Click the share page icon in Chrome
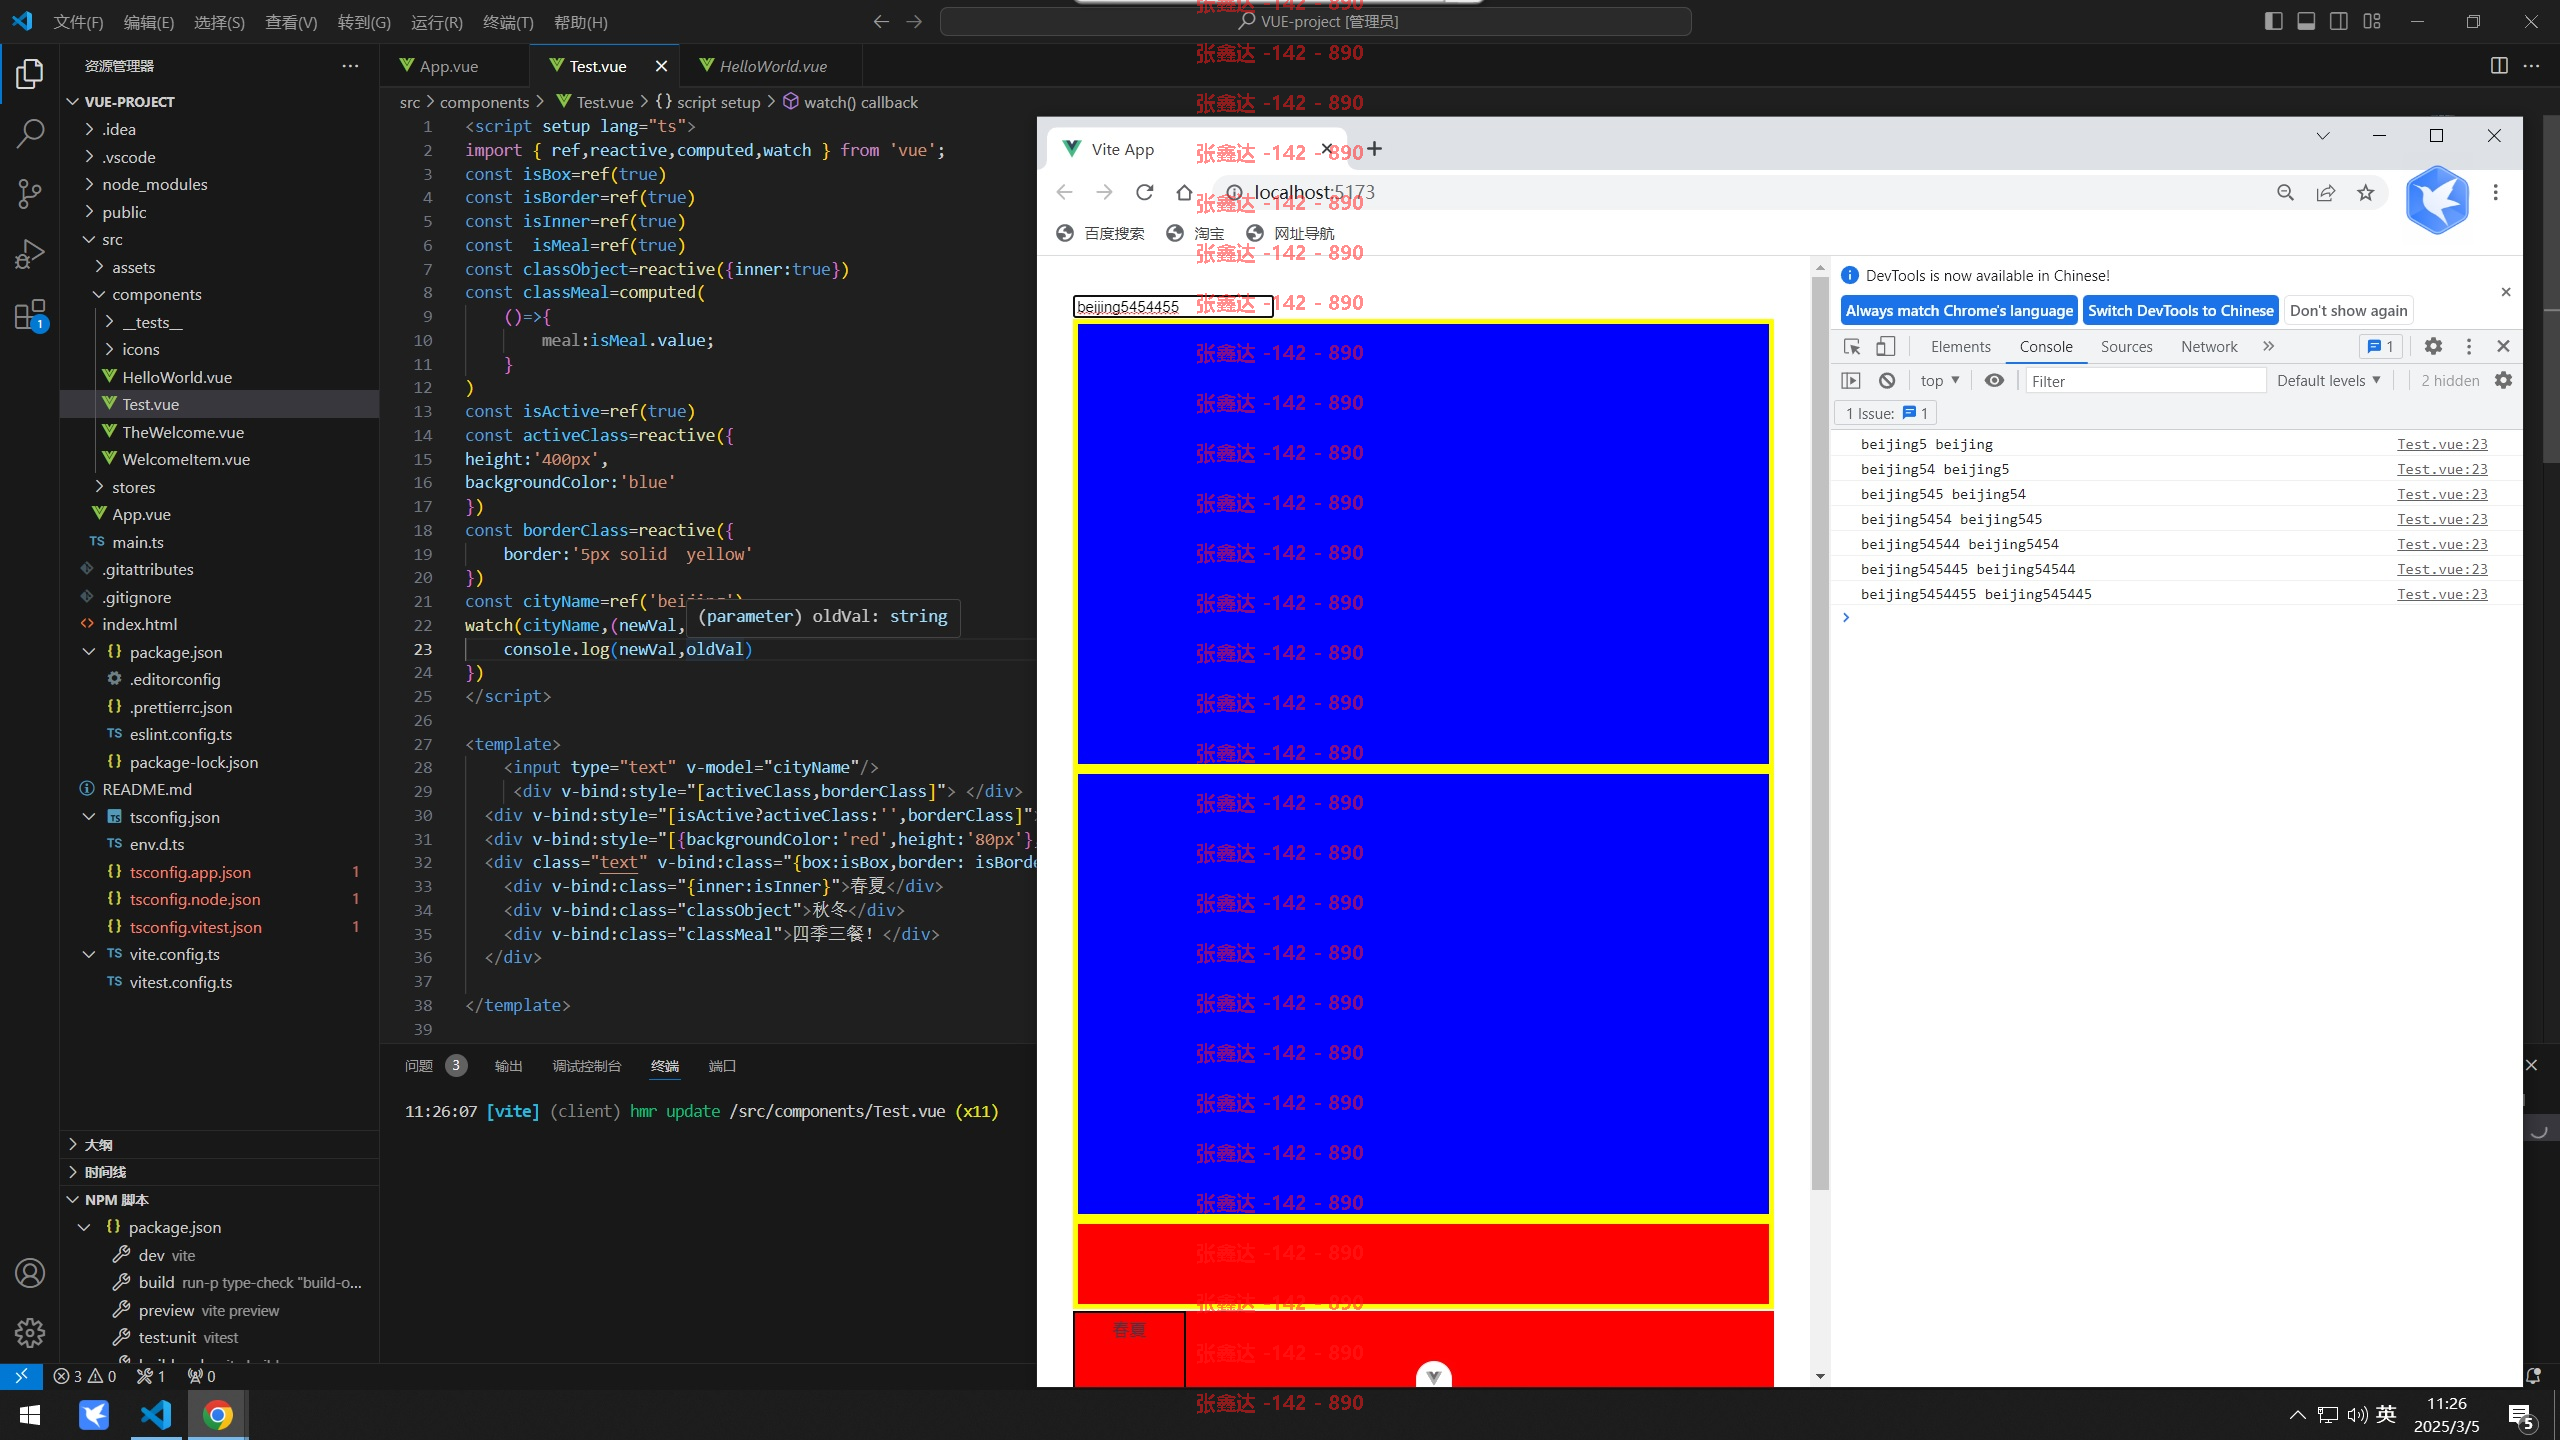 click(x=2326, y=192)
